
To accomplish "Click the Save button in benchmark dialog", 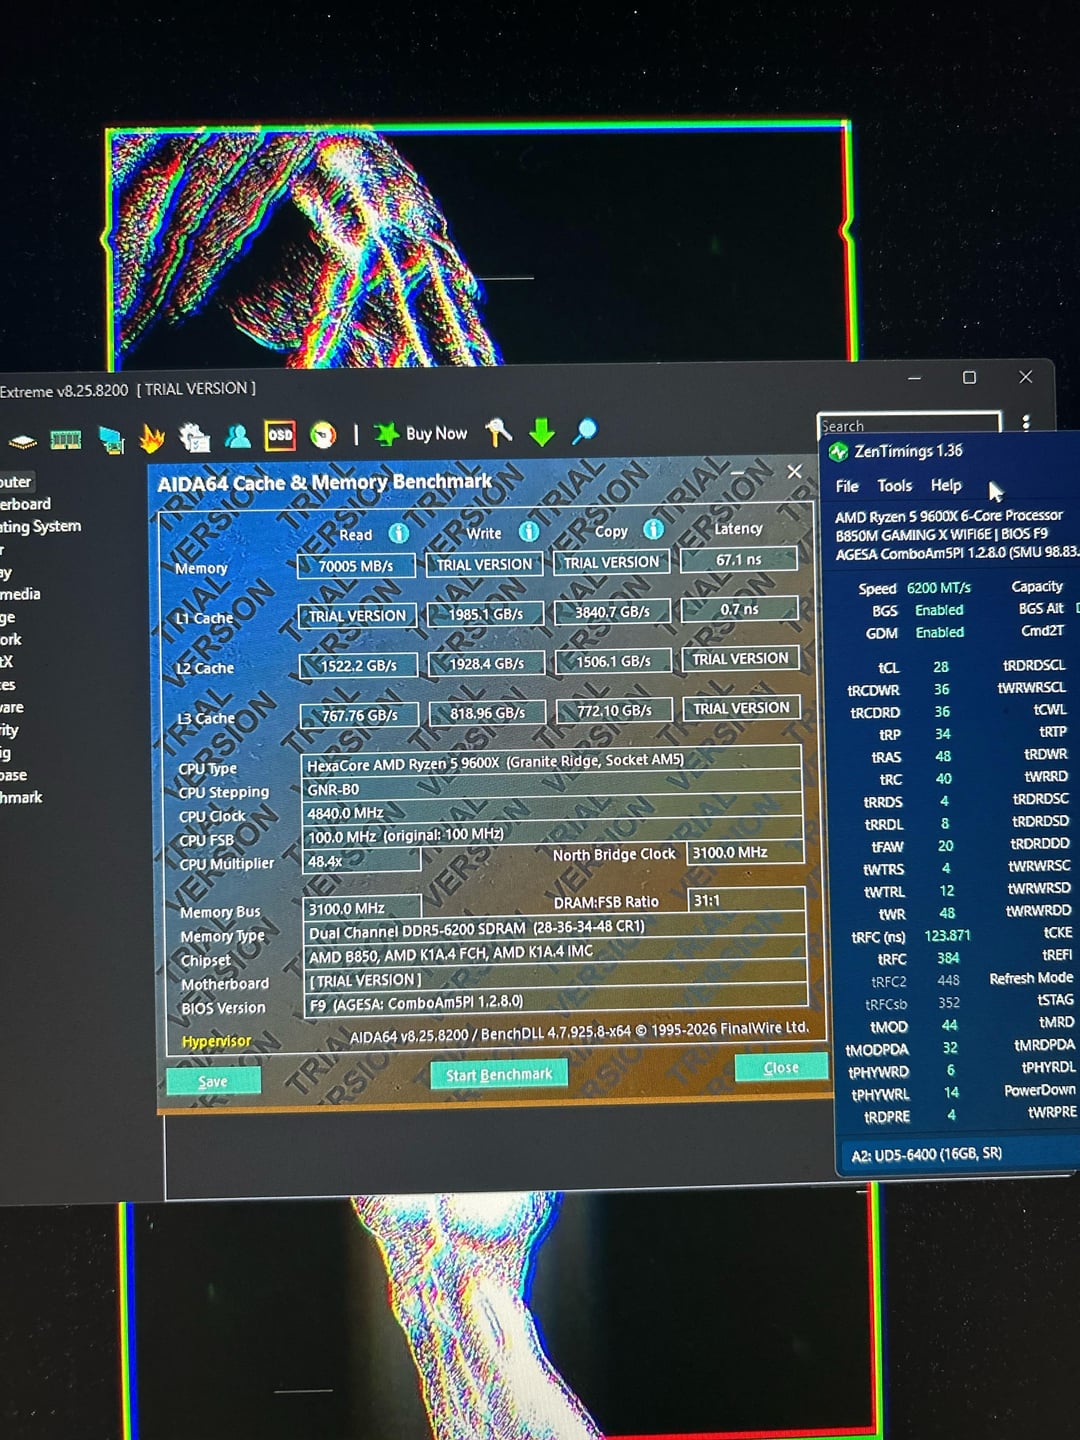I will [213, 1081].
